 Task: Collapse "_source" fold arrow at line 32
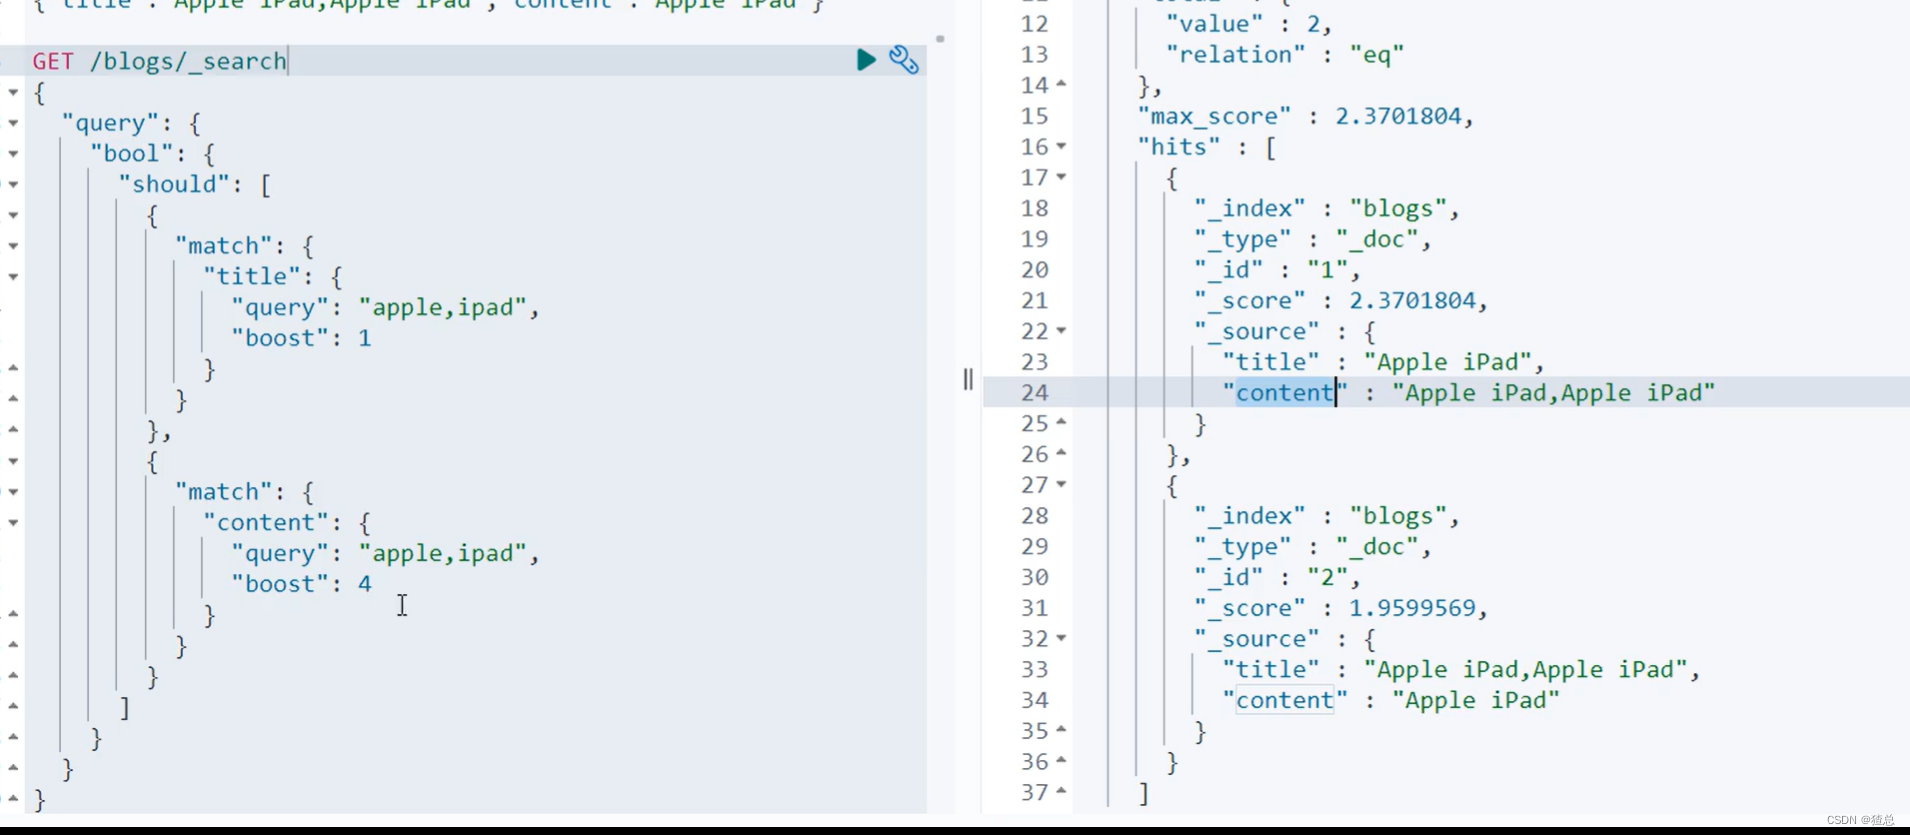pyautogui.click(x=1061, y=639)
